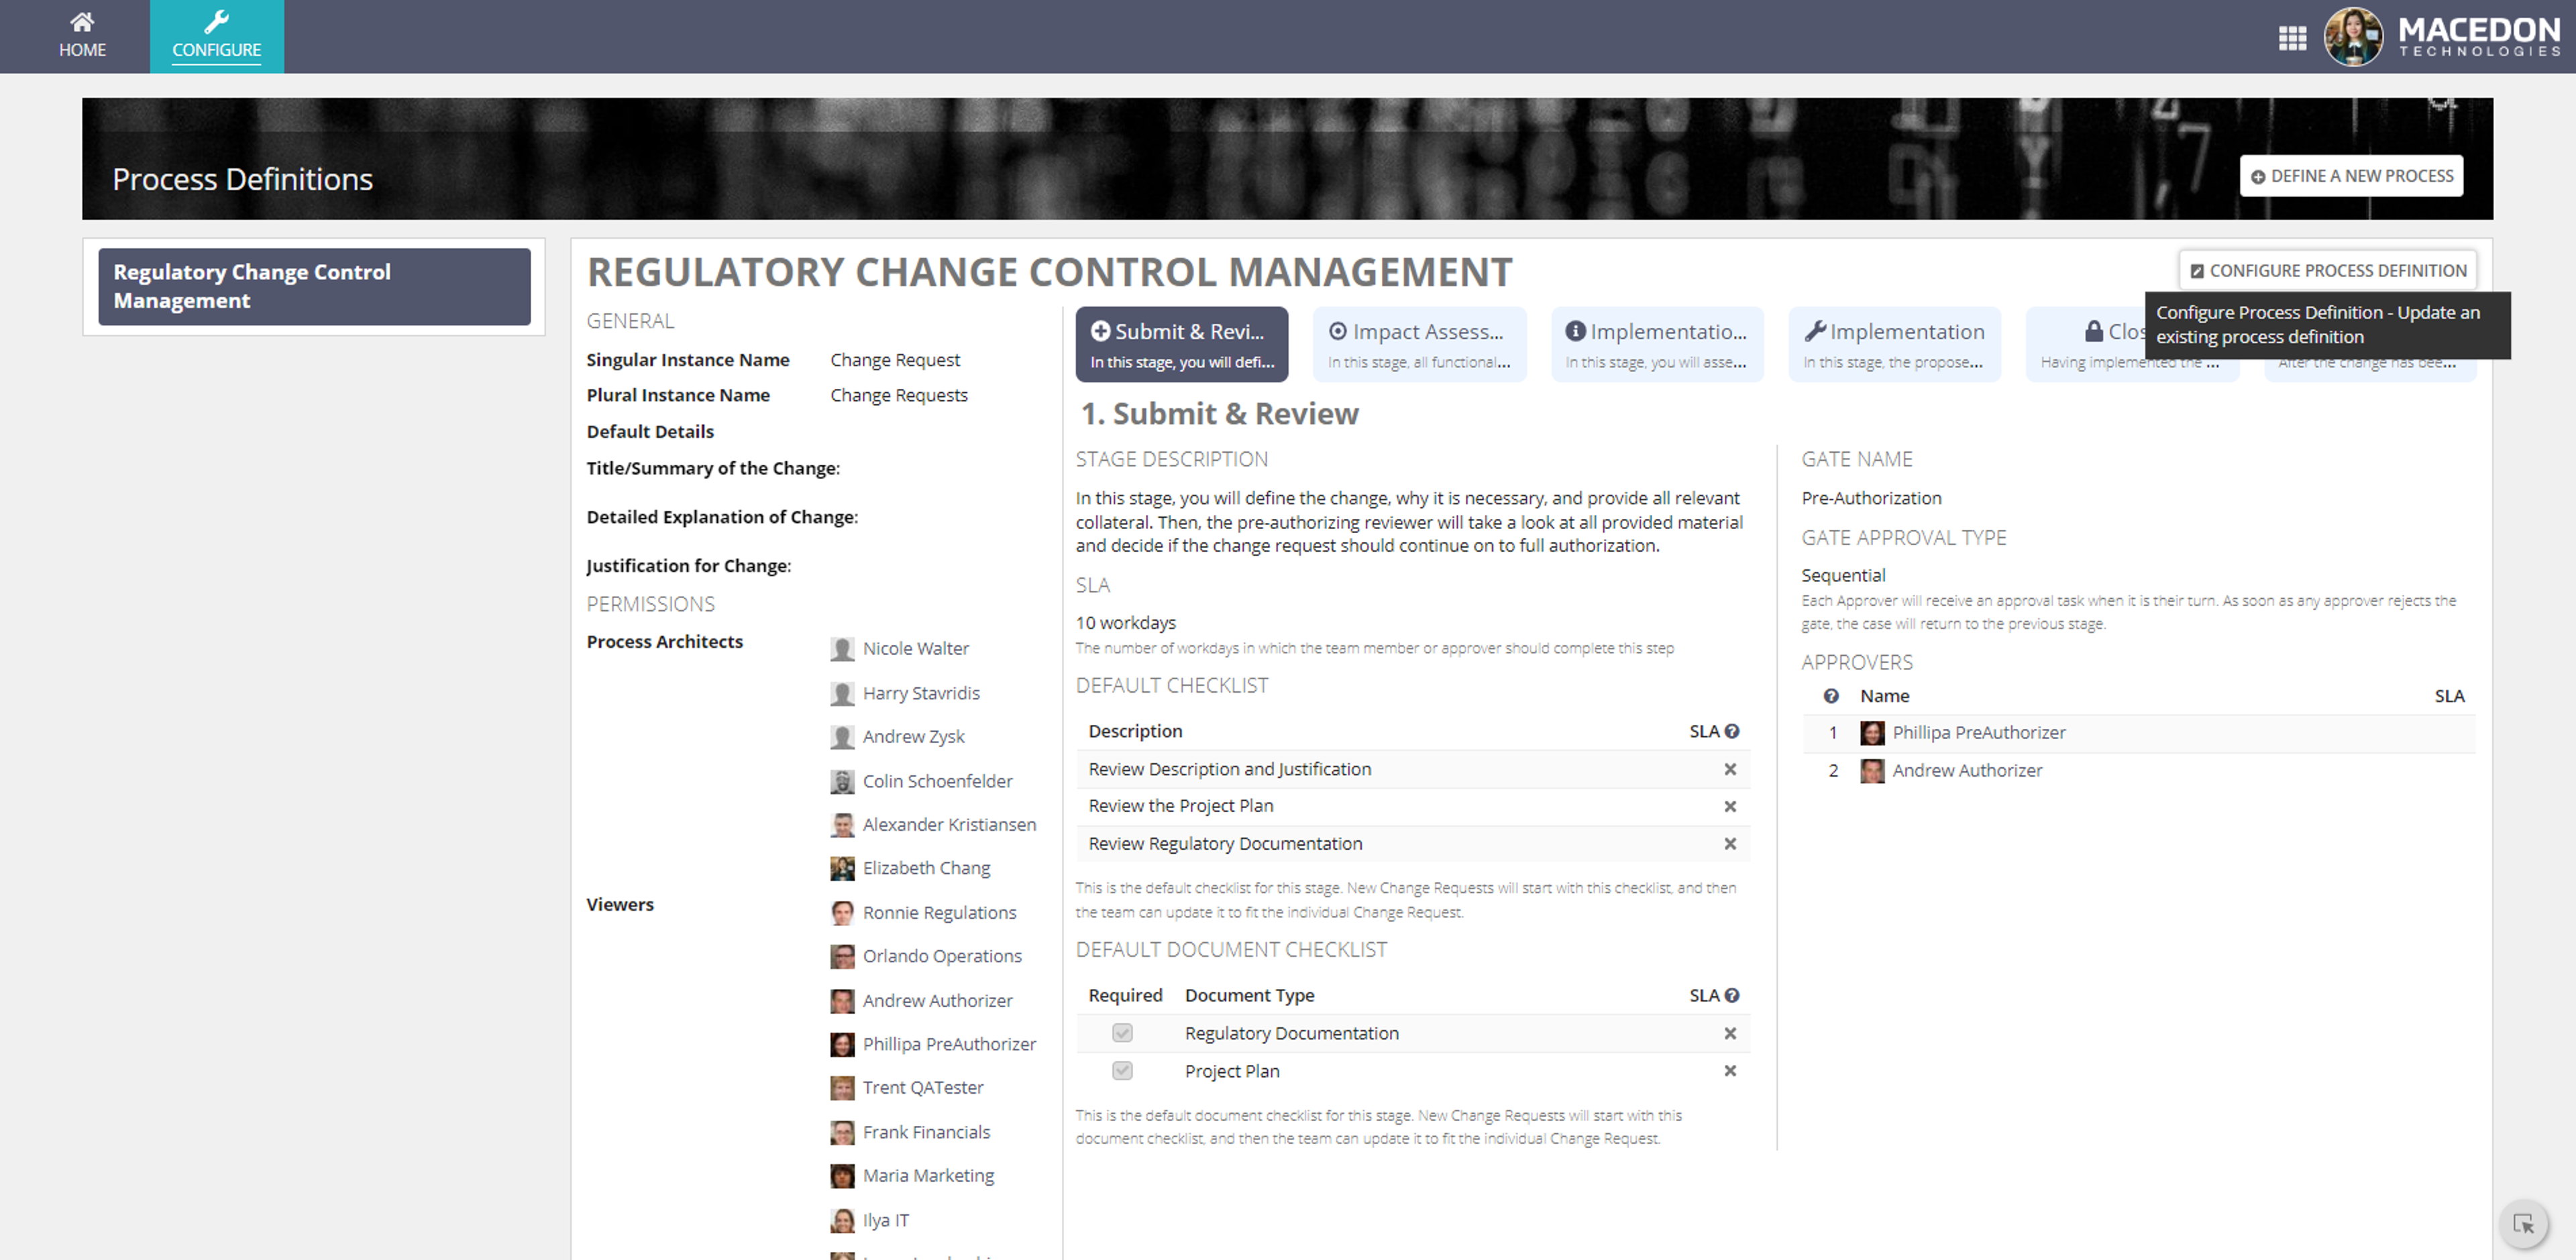Click Configure Process Definition button
This screenshot has width=2576, height=1260.
(2328, 271)
